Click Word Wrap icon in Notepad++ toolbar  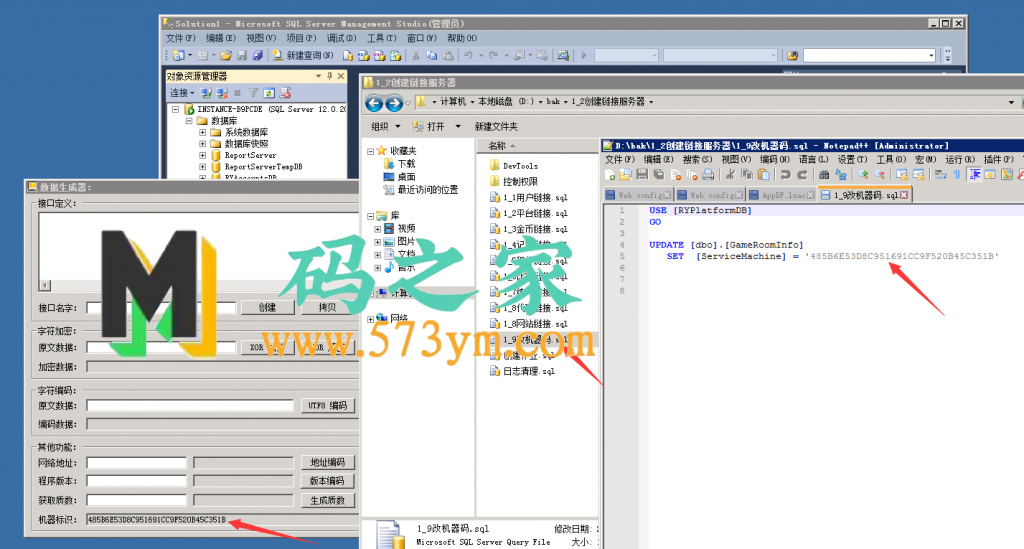coord(941,174)
